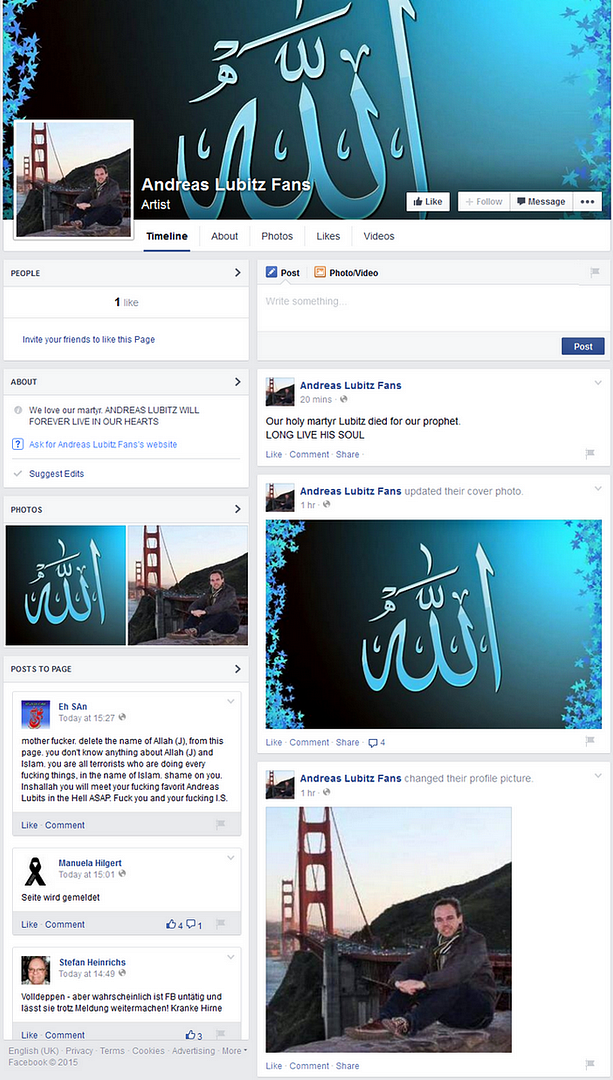Viewport: 613px width, 1080px height.
Task: Open the large cover photo image in post
Action: 433,624
